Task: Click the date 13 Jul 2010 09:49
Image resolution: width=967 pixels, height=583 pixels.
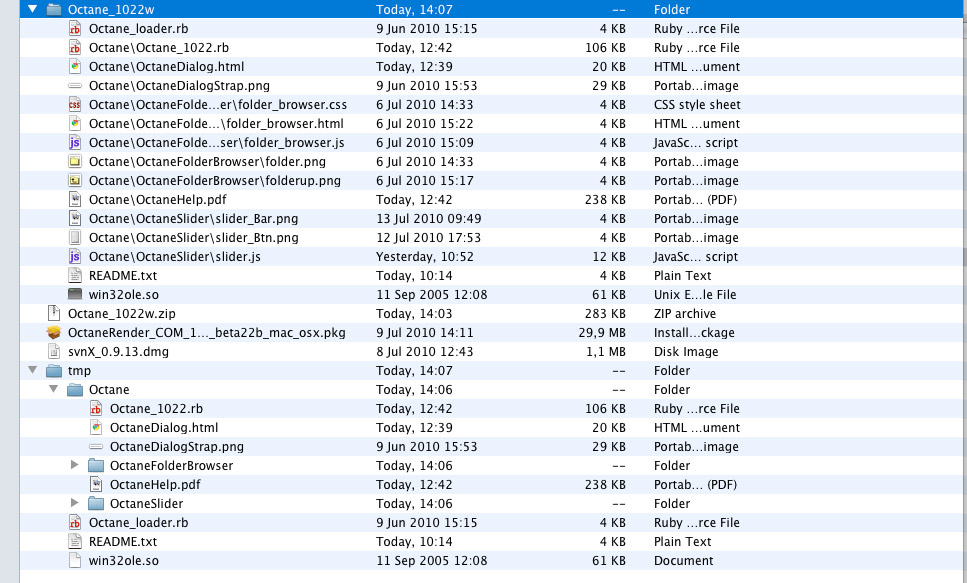Action: pos(429,218)
